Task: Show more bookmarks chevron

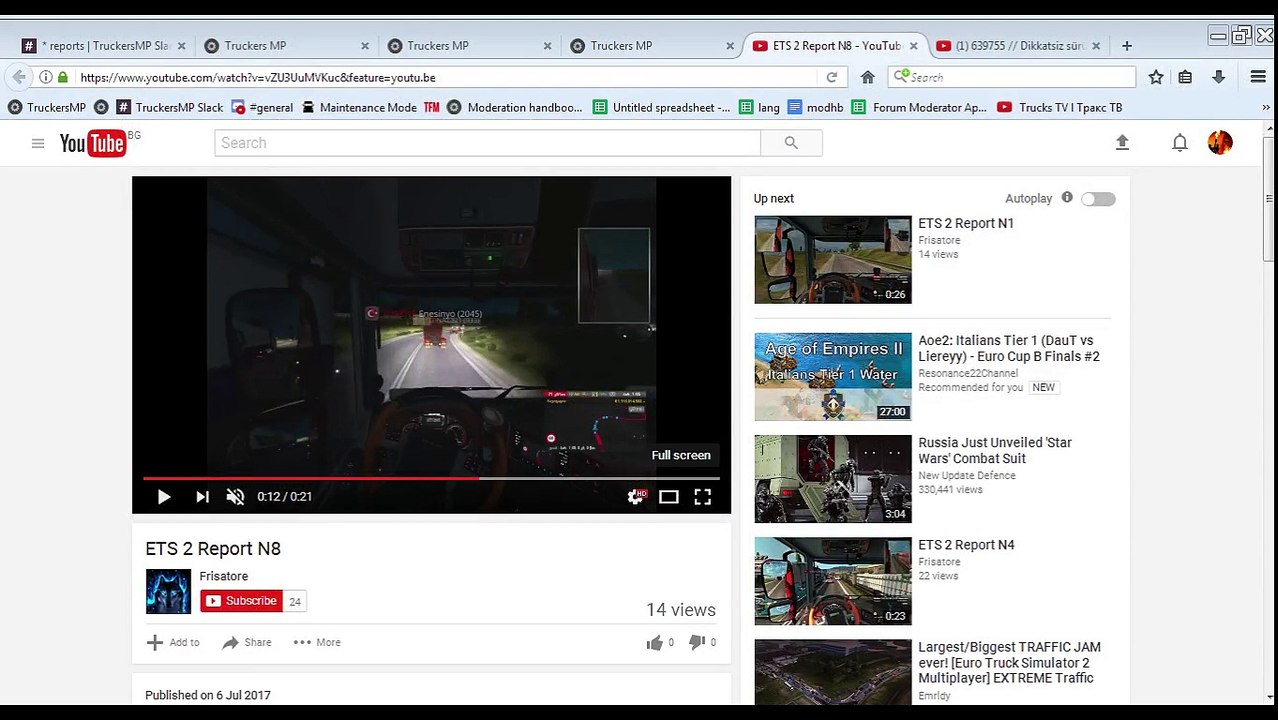Action: (1266, 107)
